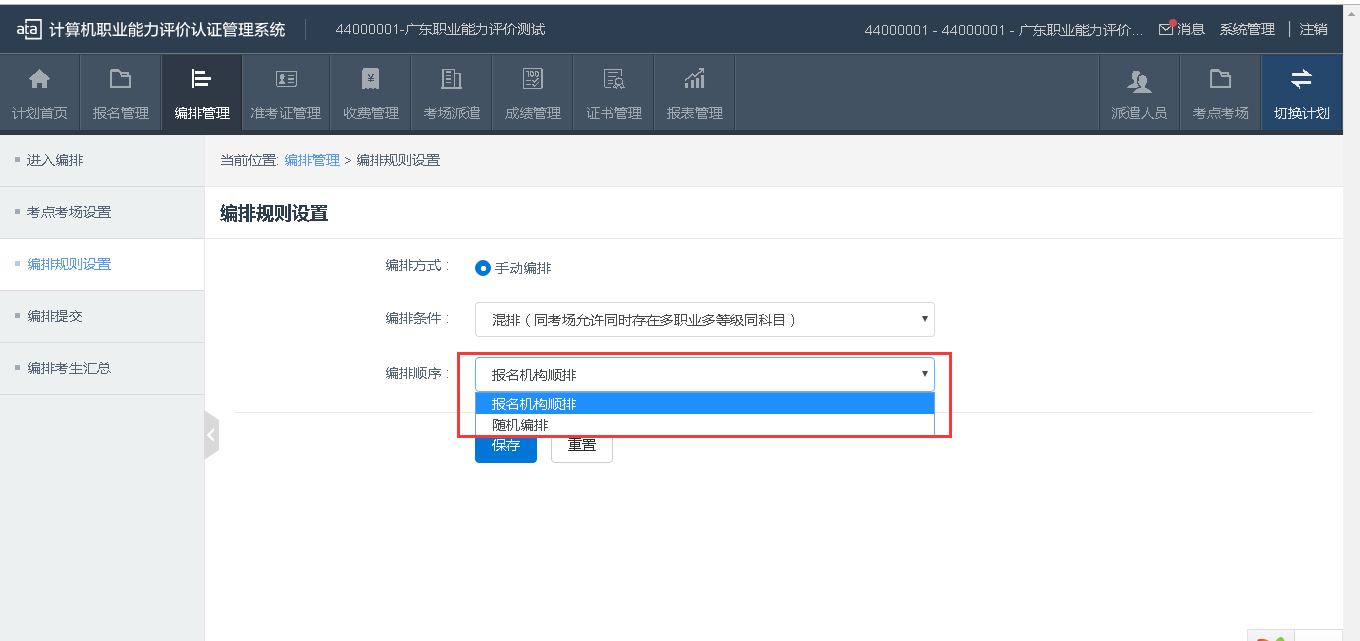The height and width of the screenshot is (641, 1360).
Task: Click 注销 to log out
Action: point(1314,29)
